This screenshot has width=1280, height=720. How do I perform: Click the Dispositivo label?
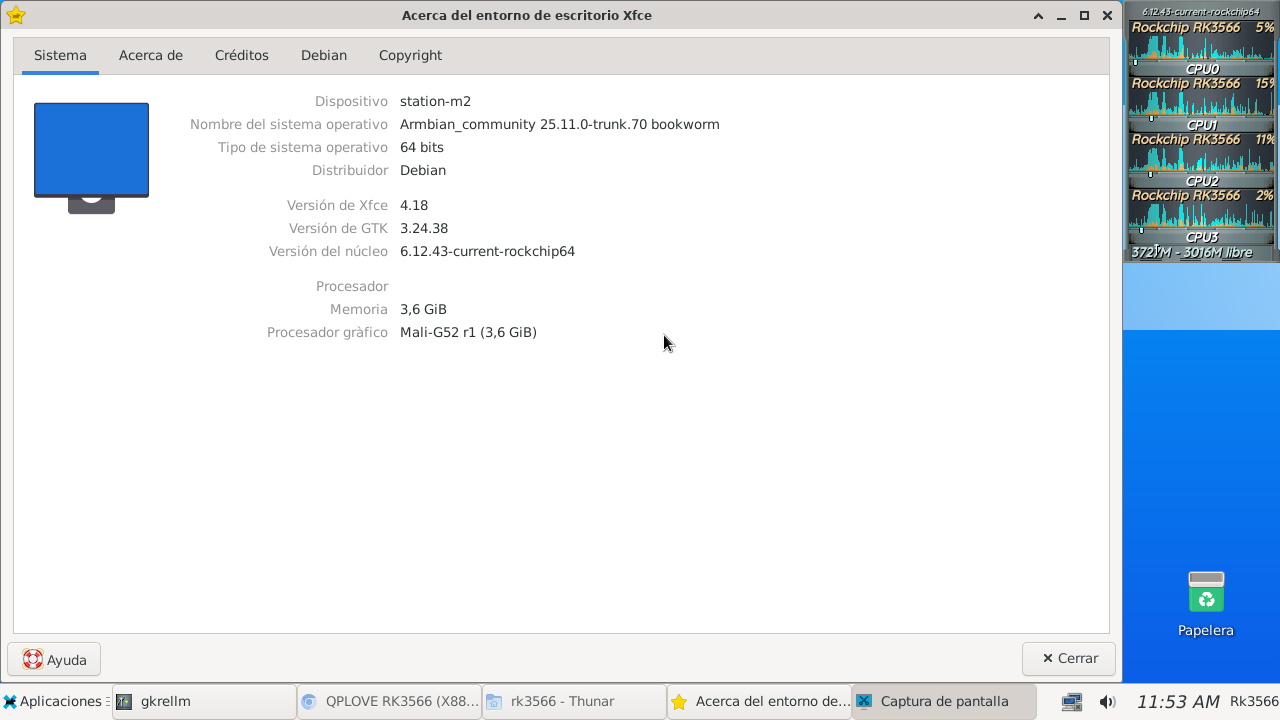(x=351, y=101)
